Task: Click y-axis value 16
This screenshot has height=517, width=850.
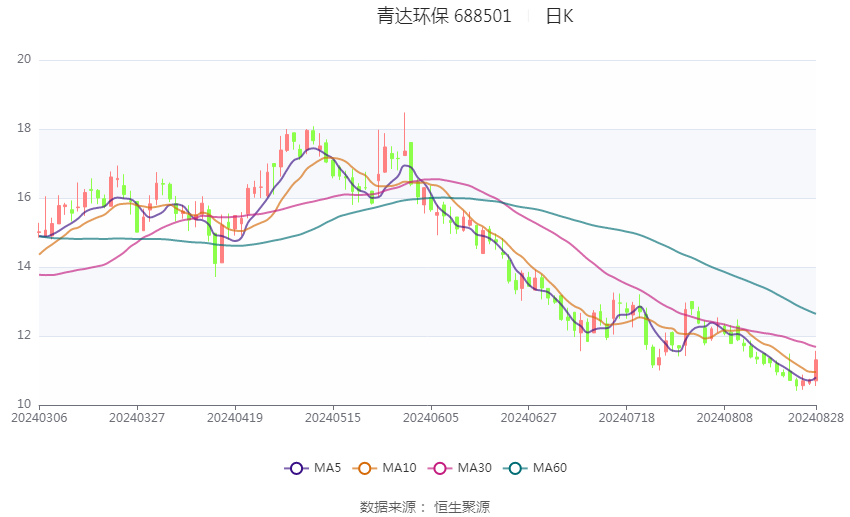Action: click(x=24, y=197)
